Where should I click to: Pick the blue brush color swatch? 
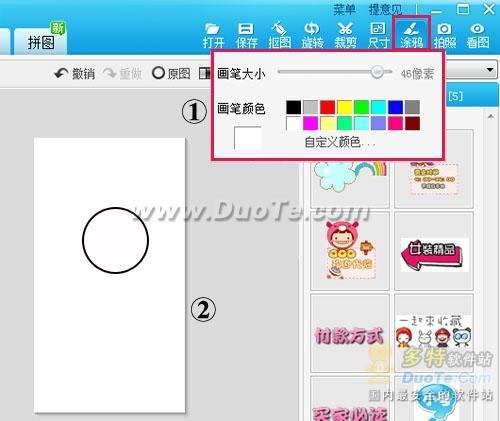(x=395, y=107)
